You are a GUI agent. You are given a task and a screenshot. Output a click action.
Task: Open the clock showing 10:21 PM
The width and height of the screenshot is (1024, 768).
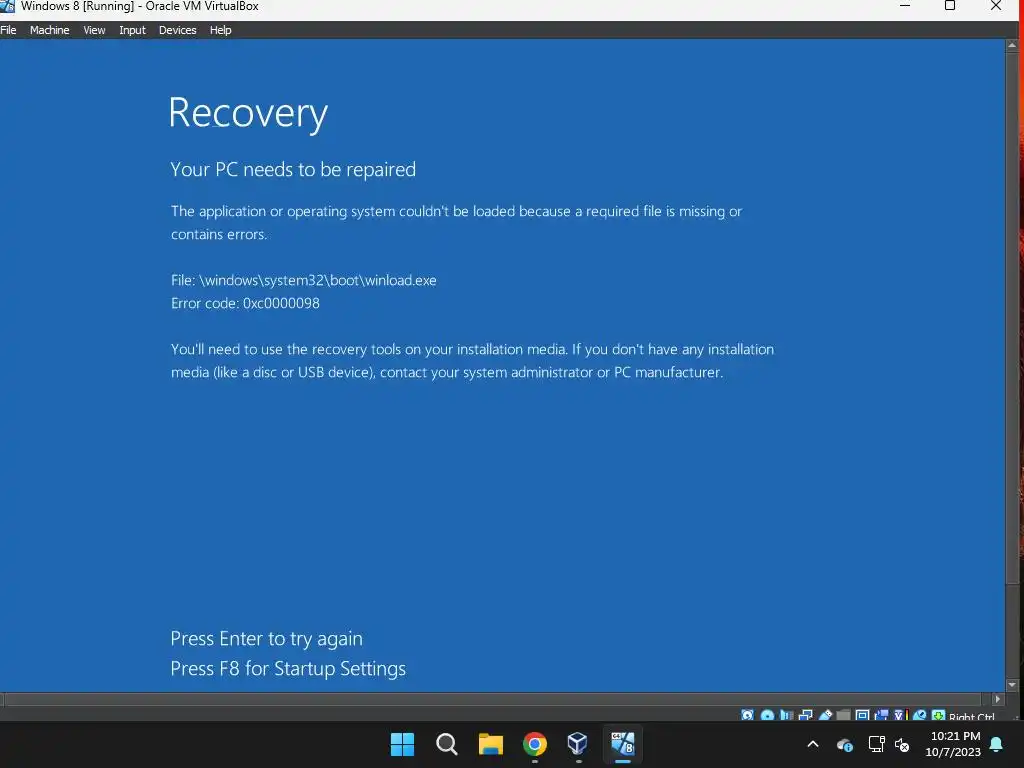click(953, 744)
